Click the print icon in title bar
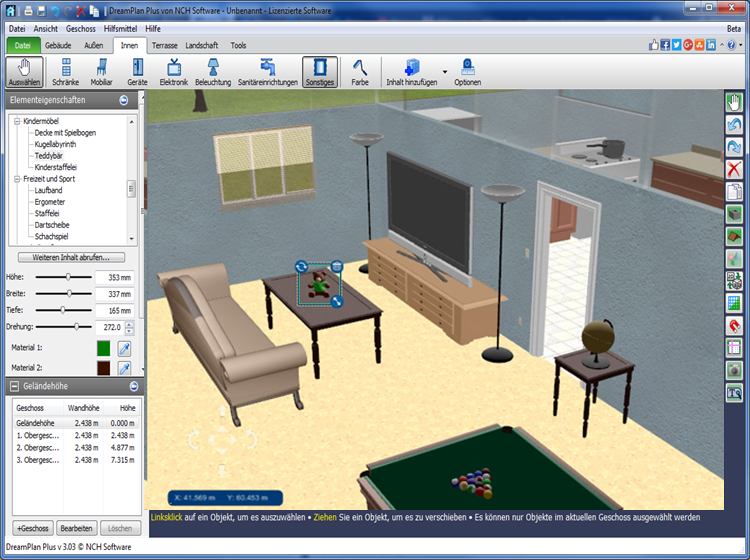Screen dimensions: 750x560 [28, 11]
